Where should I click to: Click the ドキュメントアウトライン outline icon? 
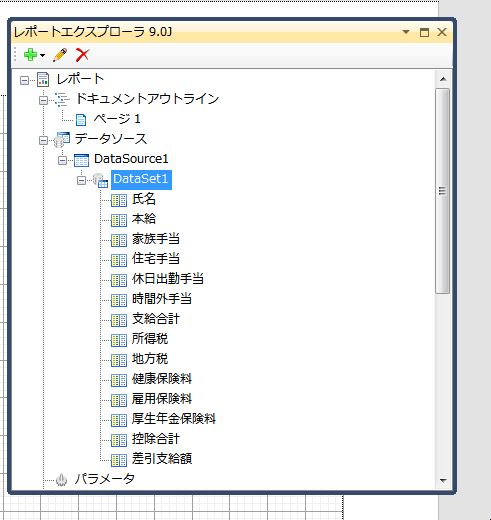click(62, 99)
